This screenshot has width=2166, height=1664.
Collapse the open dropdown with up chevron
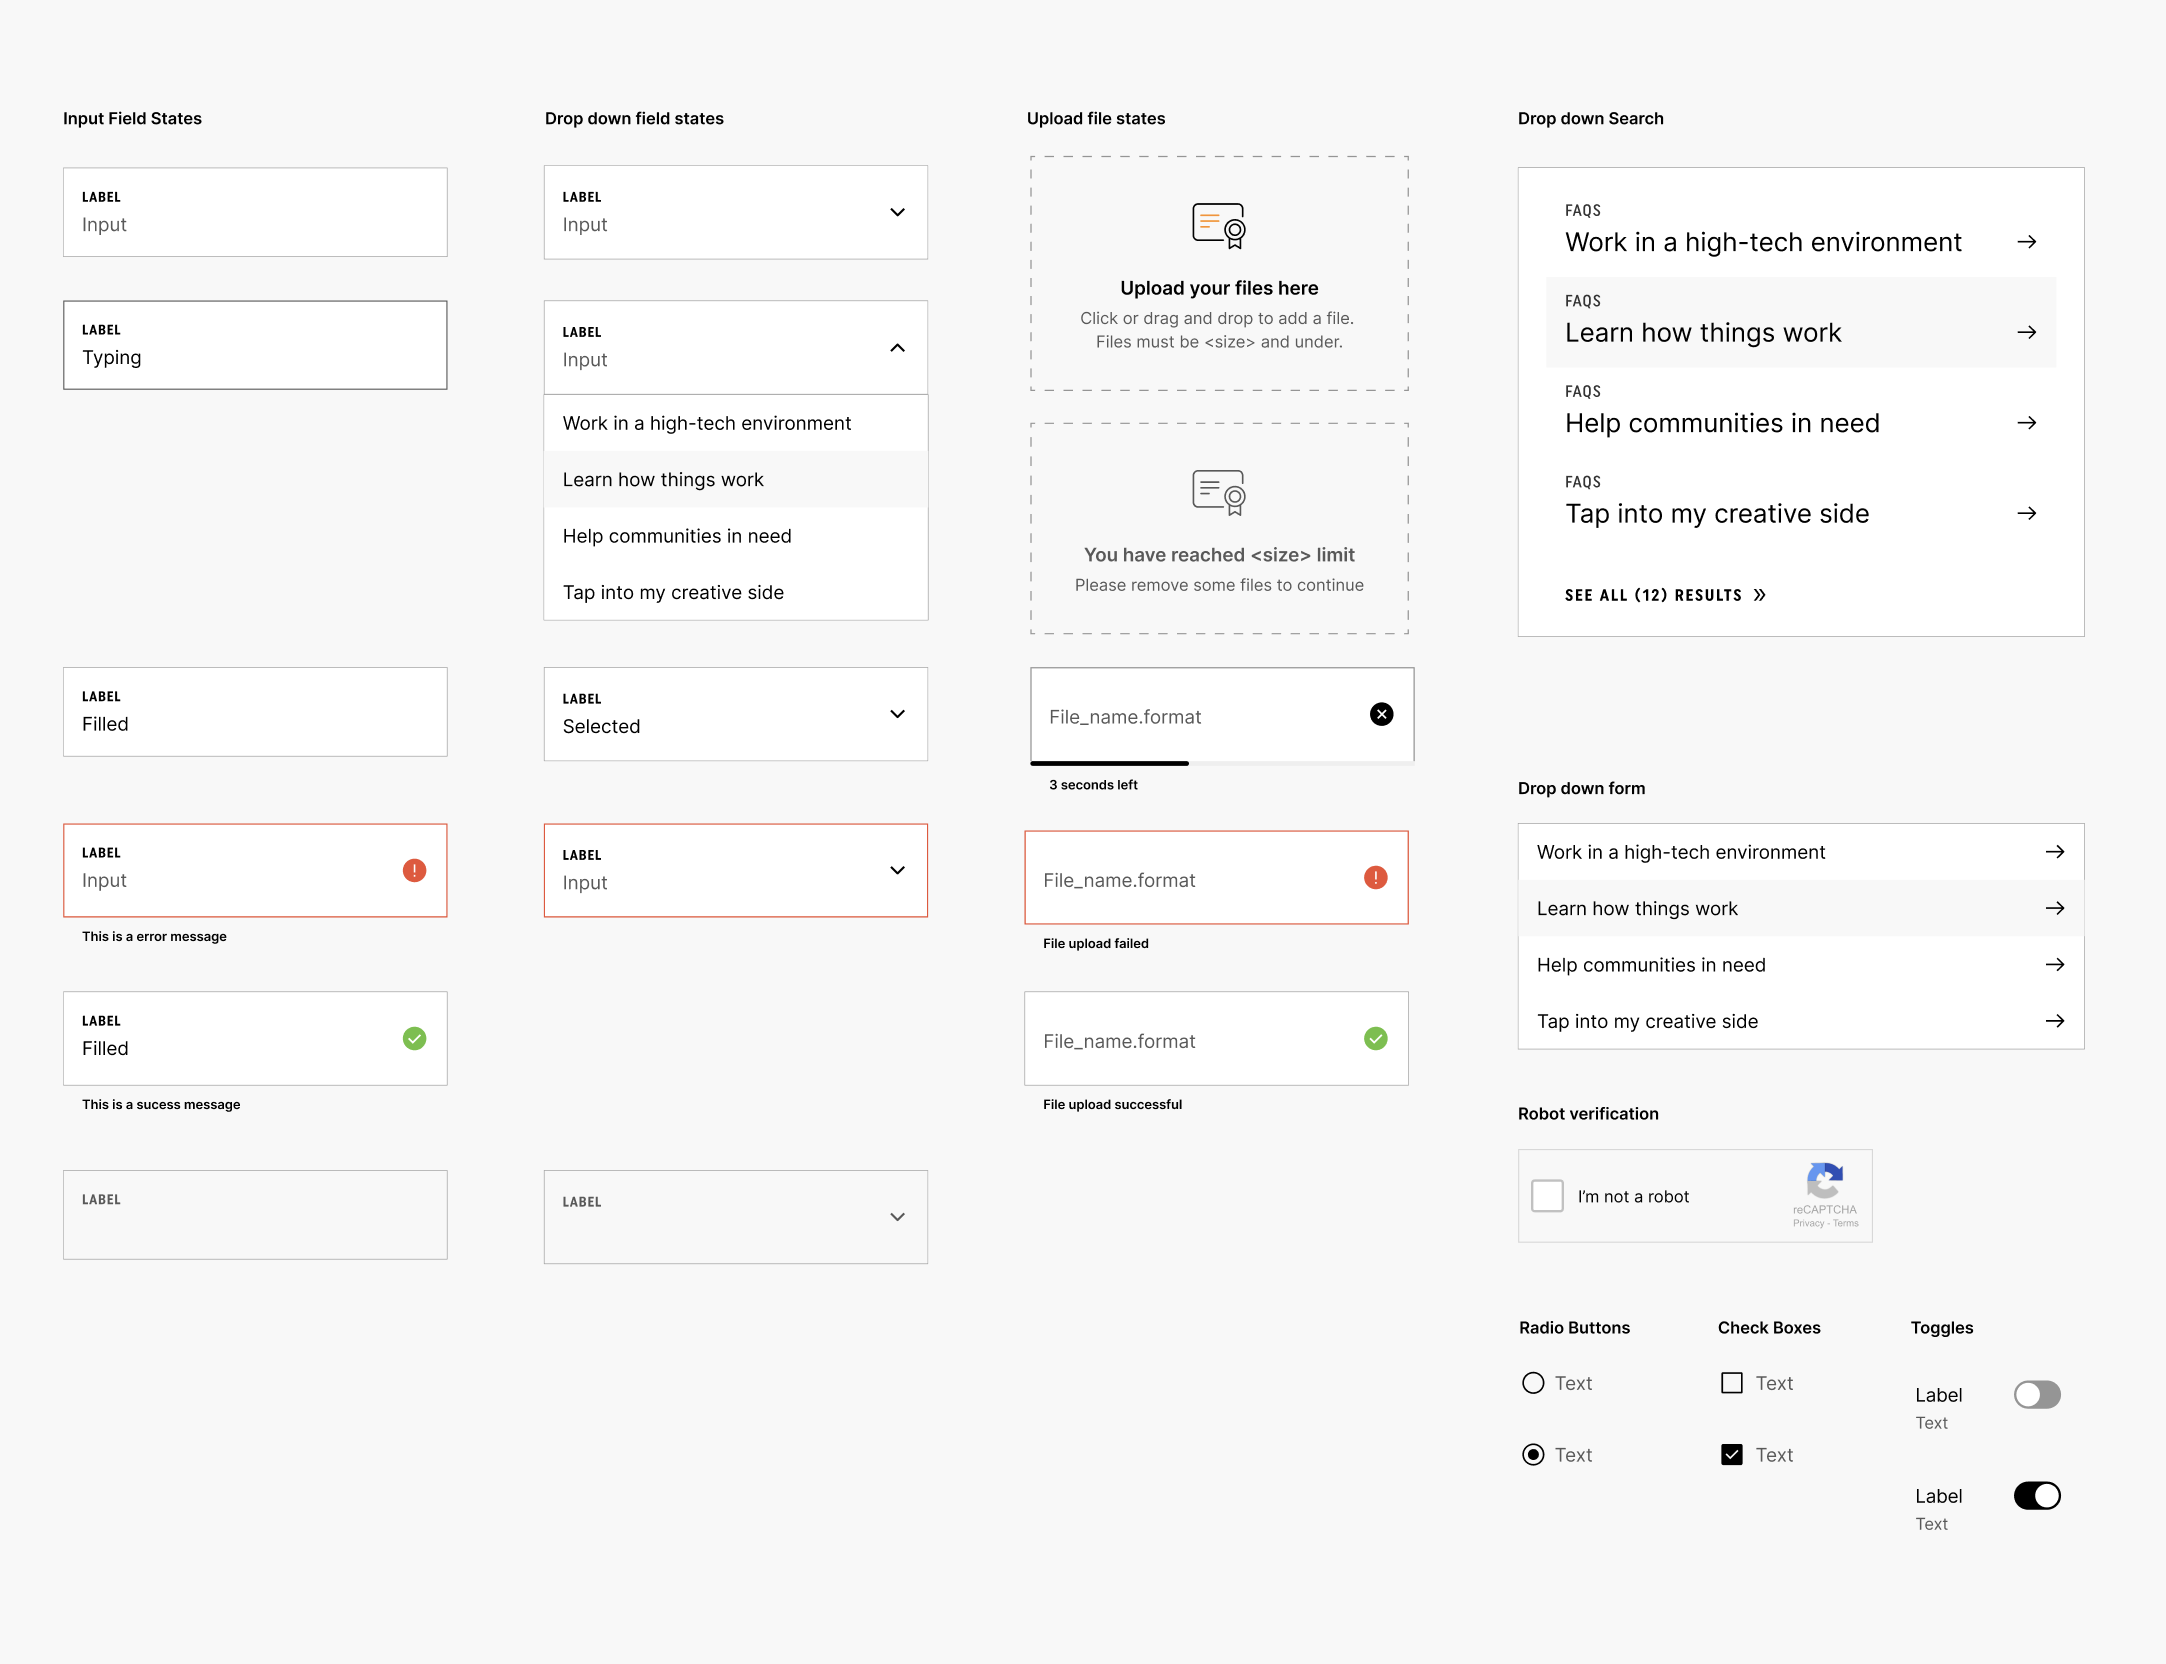(x=897, y=348)
